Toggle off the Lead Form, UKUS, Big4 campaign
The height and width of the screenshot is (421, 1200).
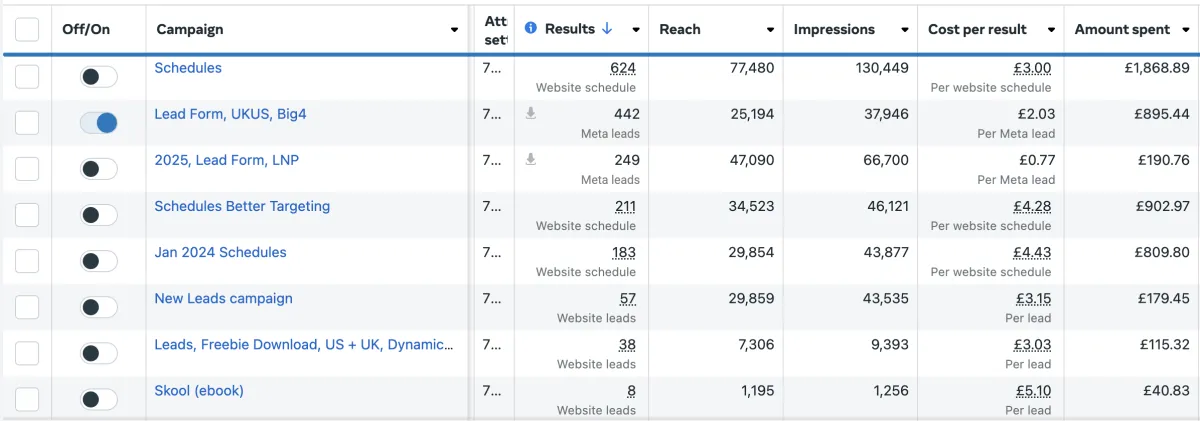99,123
